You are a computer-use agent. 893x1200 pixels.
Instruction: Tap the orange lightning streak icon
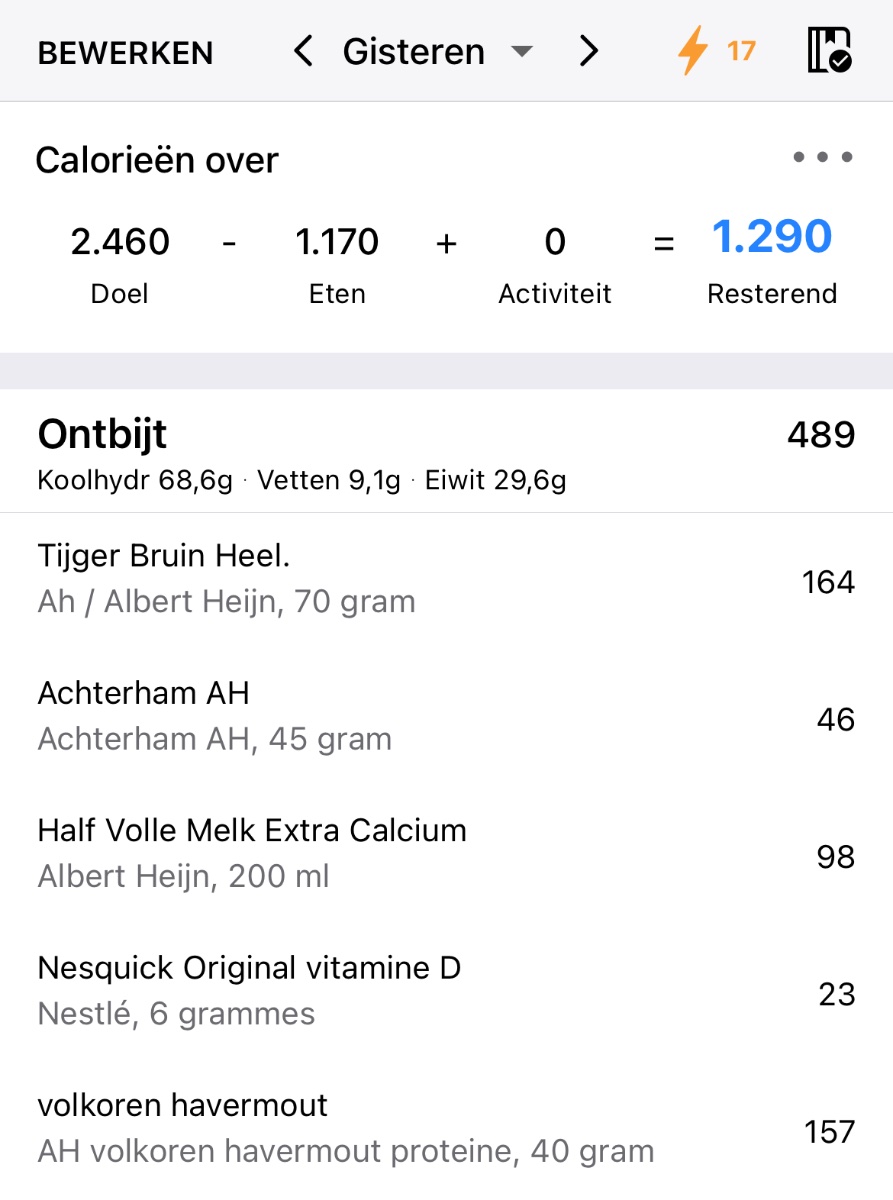[692, 51]
